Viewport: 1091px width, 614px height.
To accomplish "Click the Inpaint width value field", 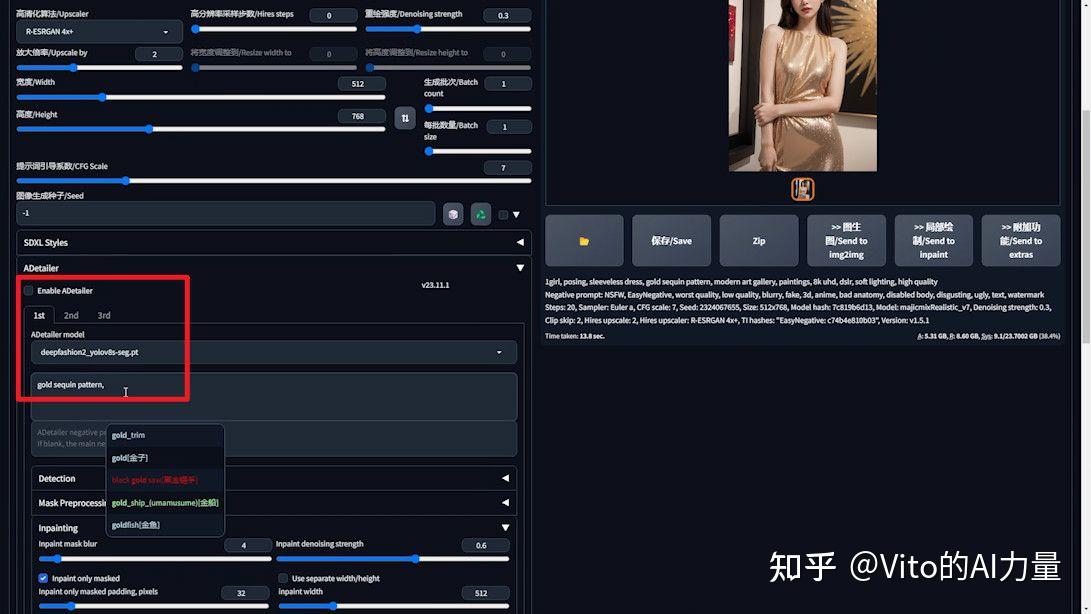I will click(x=486, y=593).
